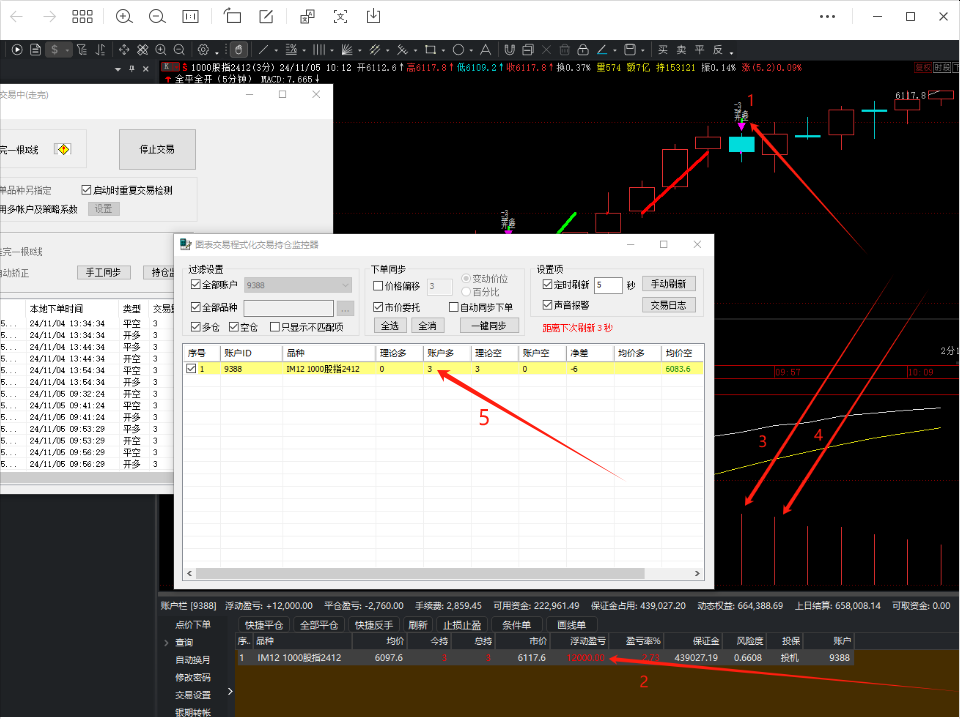Viewport: 960px width, 719px height.
Task: Click the rotate image icon
Action: [233, 17]
